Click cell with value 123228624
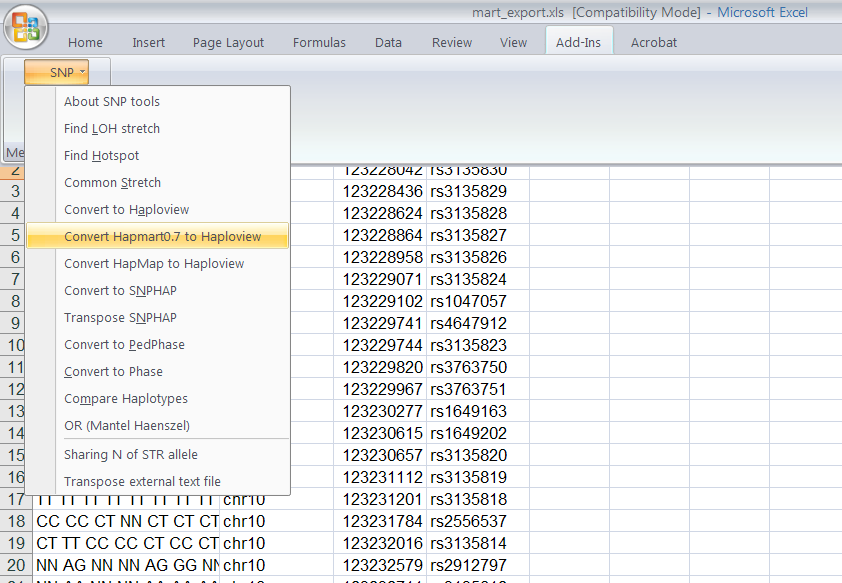This screenshot has width=842, height=583. click(380, 213)
